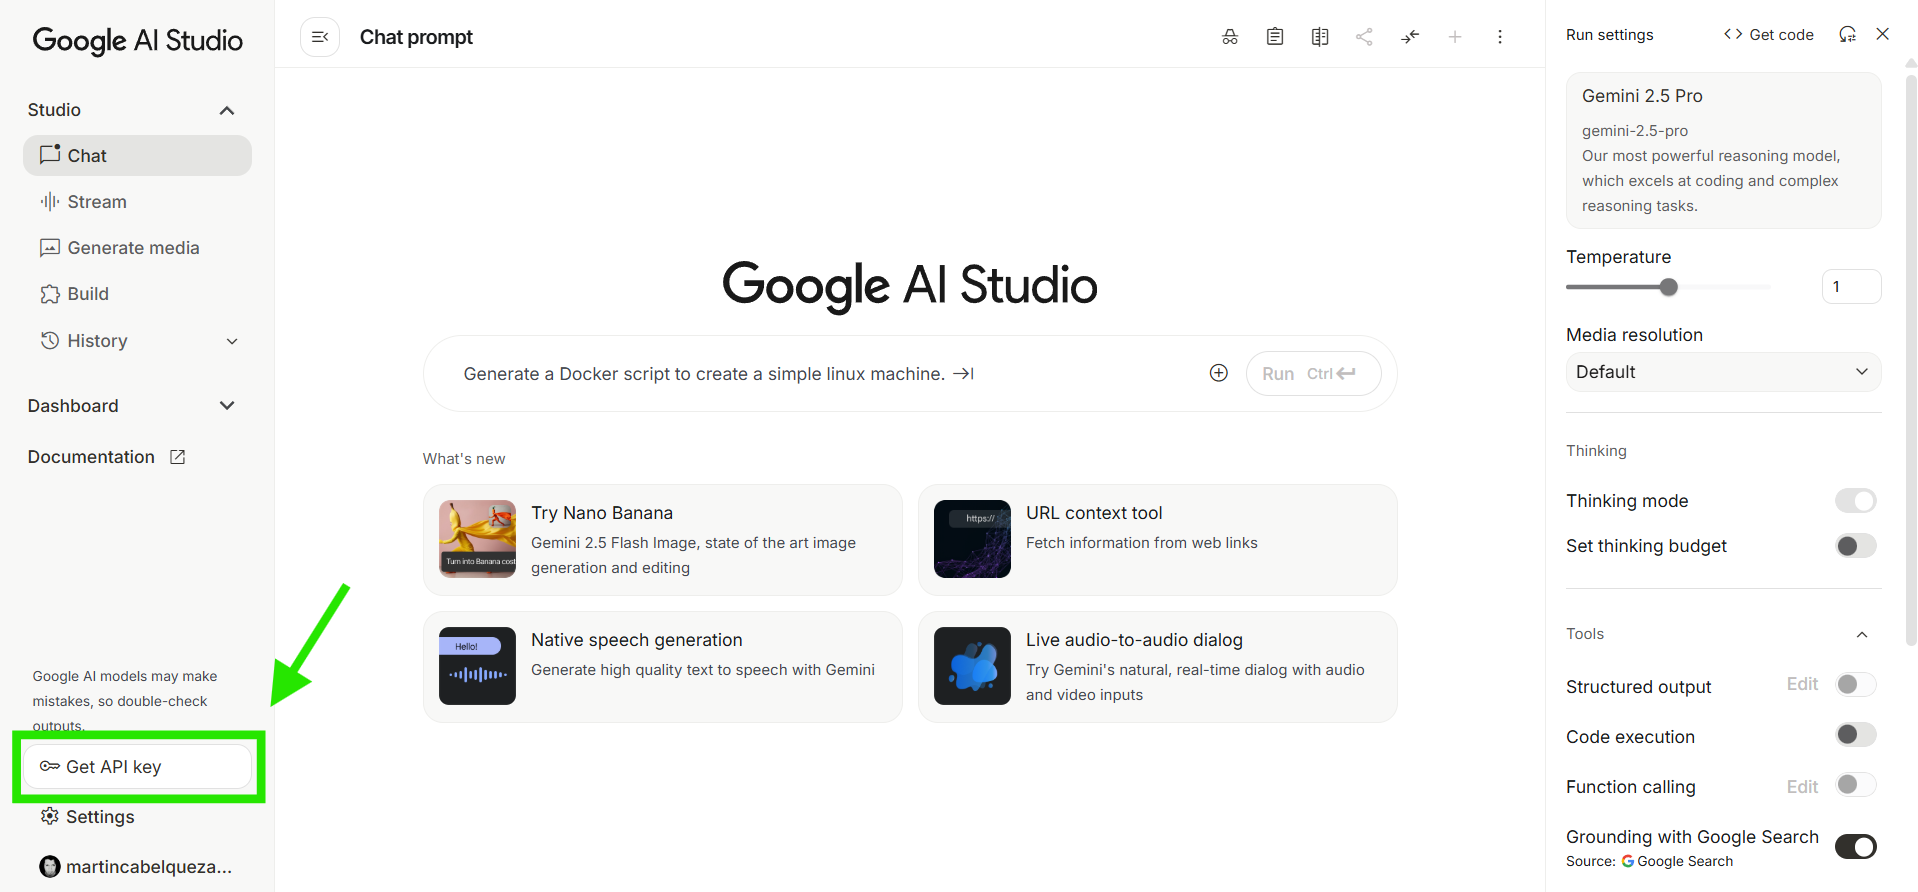Image resolution: width=1918 pixels, height=892 pixels.
Task: Collapse the Tools section
Action: click(1862, 634)
